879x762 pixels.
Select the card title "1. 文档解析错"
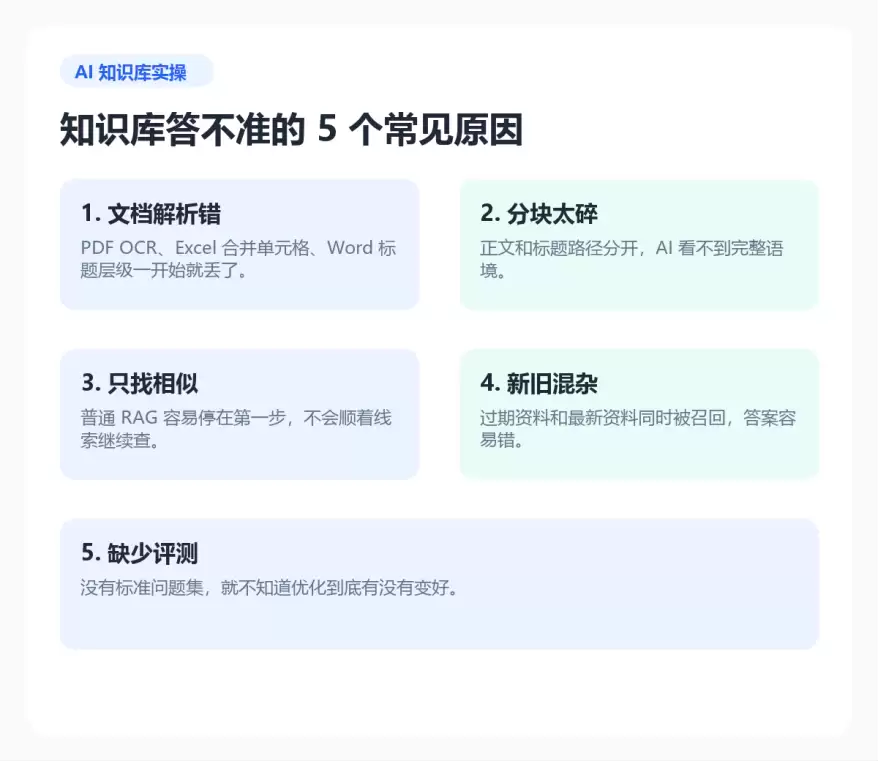pyautogui.click(x=151, y=214)
